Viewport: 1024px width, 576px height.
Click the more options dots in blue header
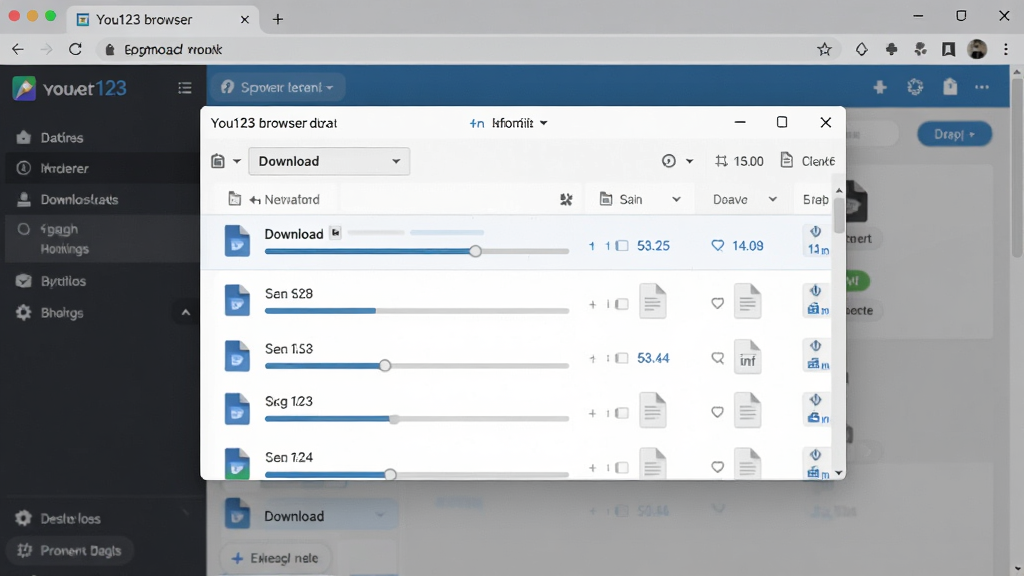click(x=982, y=87)
